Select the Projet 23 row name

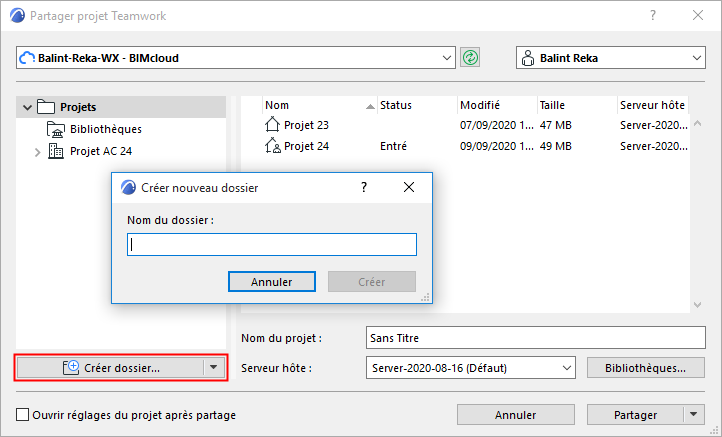(306, 125)
